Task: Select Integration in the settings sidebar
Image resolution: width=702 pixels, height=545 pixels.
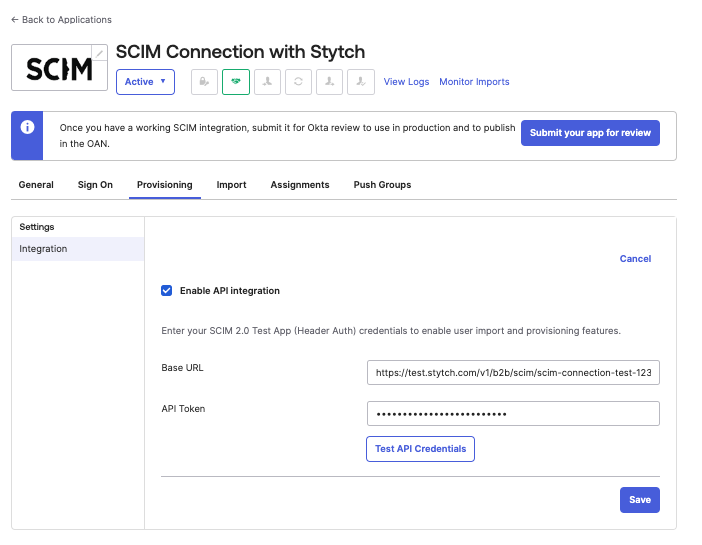Action: point(78,249)
